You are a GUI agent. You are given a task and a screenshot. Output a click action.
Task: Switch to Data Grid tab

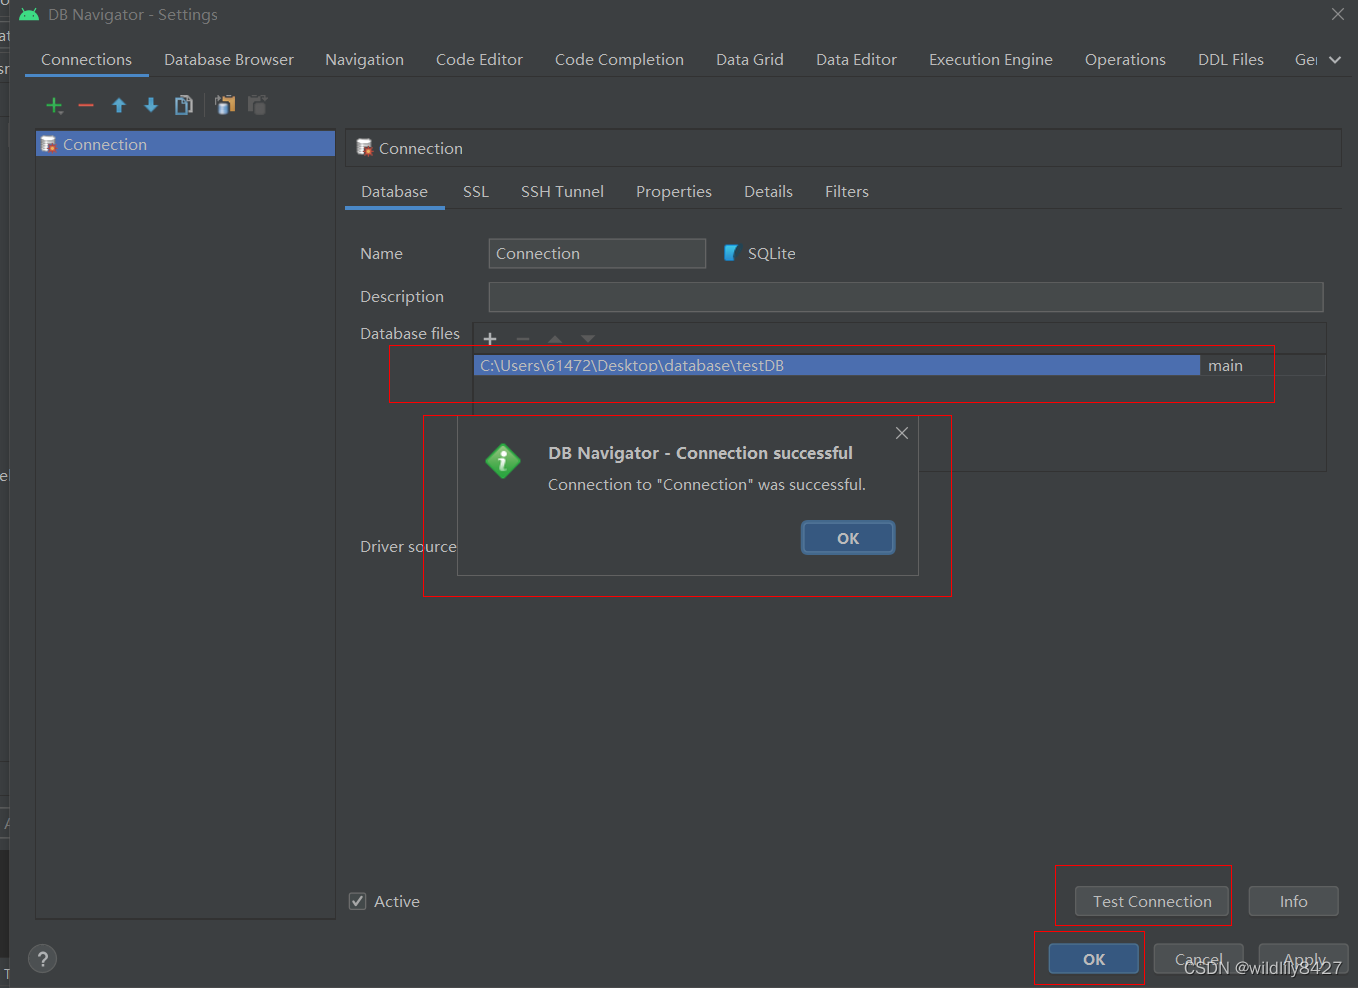[x=750, y=60]
